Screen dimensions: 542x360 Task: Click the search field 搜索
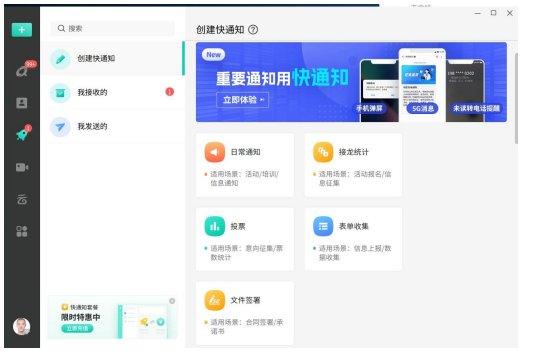coord(112,28)
